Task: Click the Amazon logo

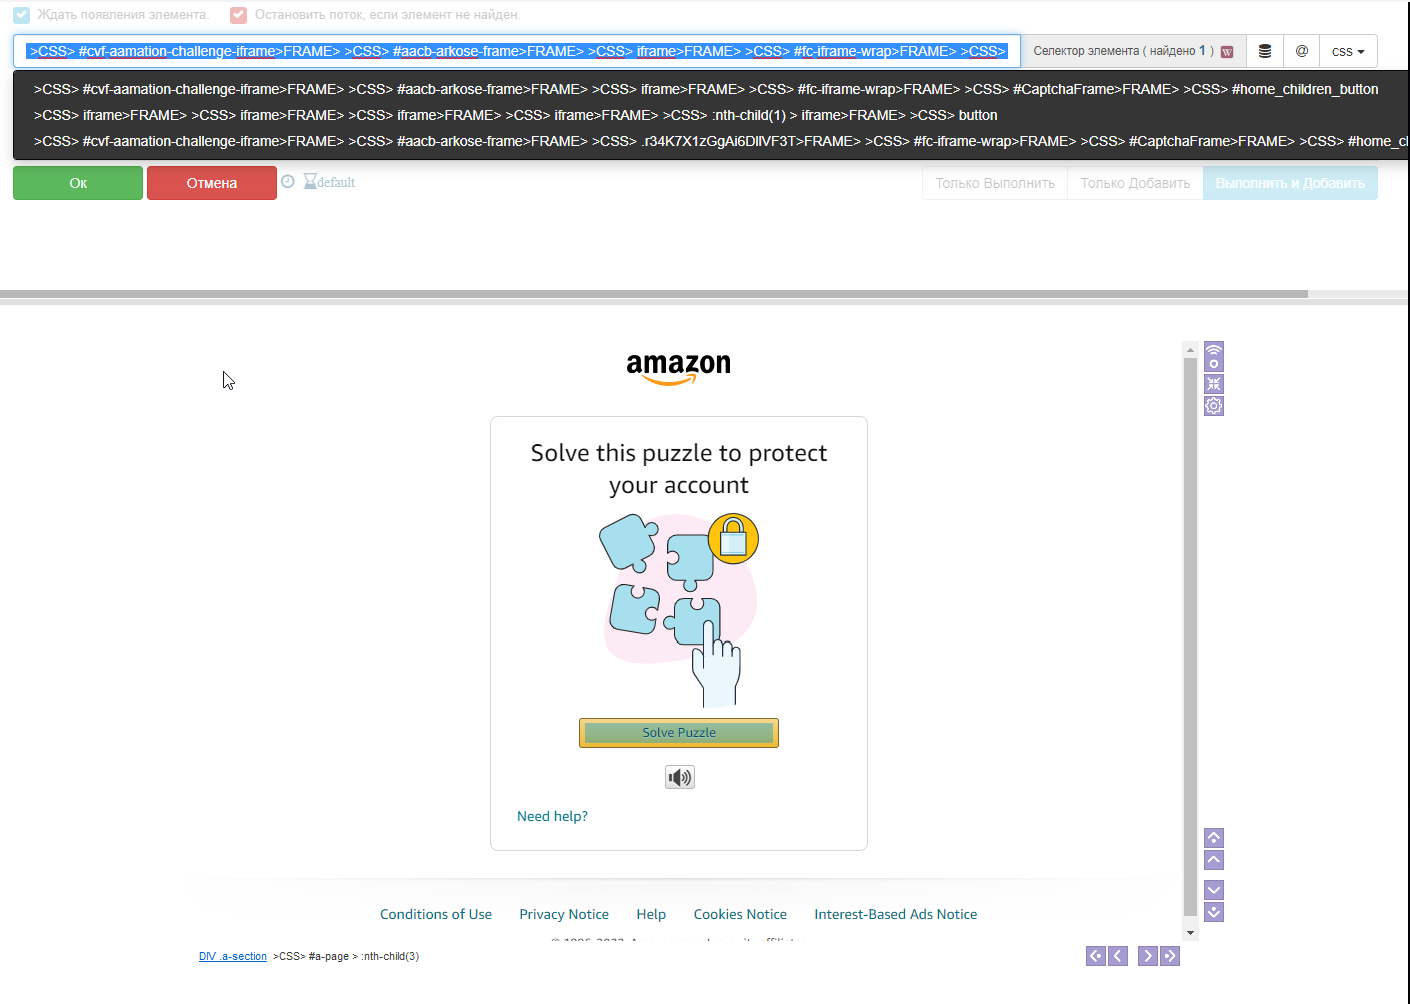Action: [679, 368]
